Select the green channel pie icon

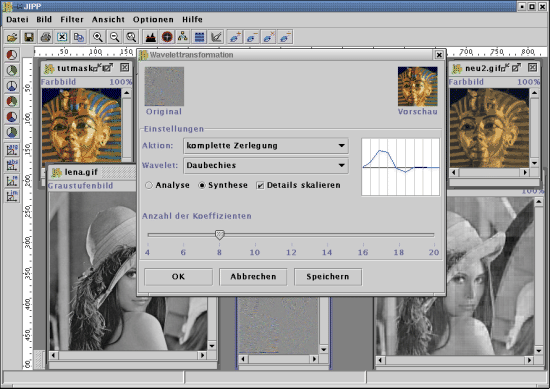click(x=12, y=71)
